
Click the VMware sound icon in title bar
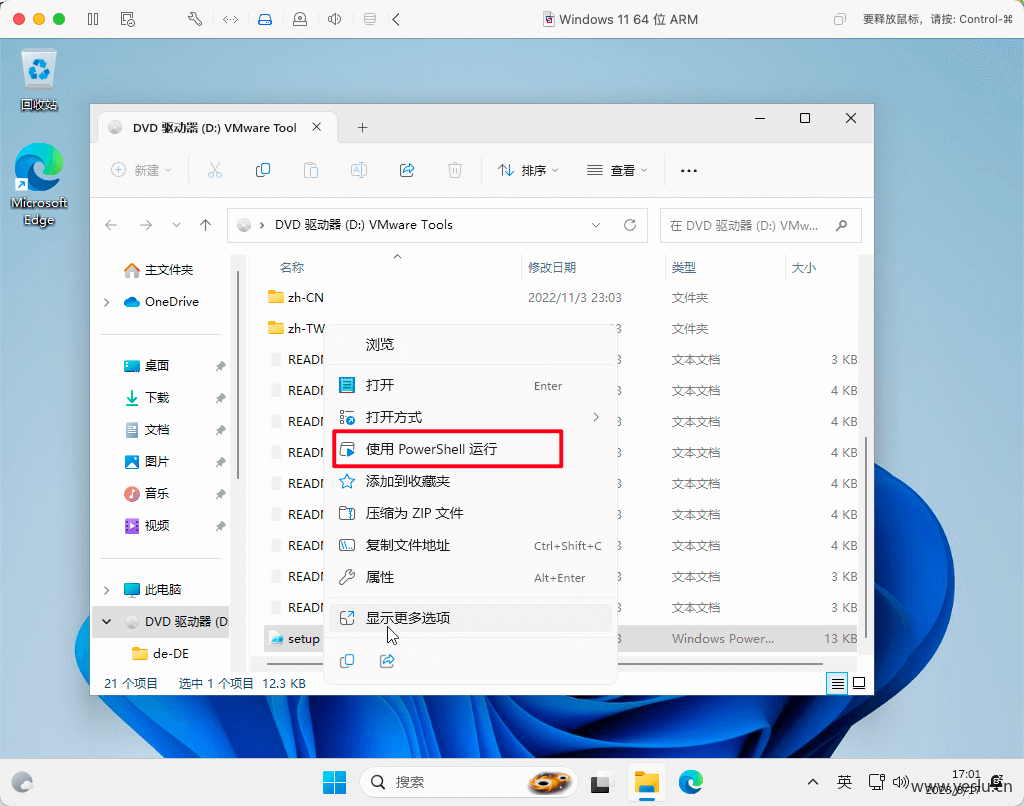pos(334,19)
